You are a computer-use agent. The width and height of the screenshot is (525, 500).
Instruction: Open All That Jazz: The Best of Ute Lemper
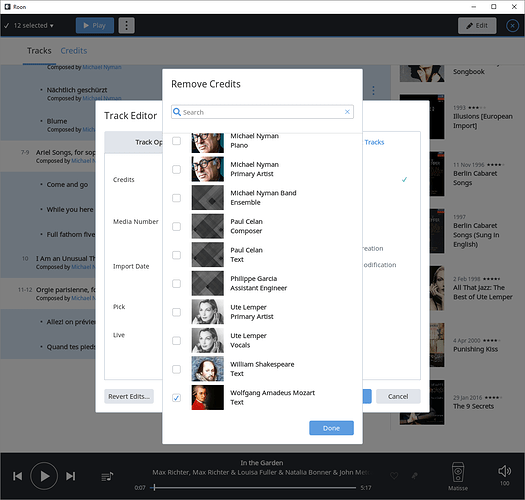coord(483,292)
